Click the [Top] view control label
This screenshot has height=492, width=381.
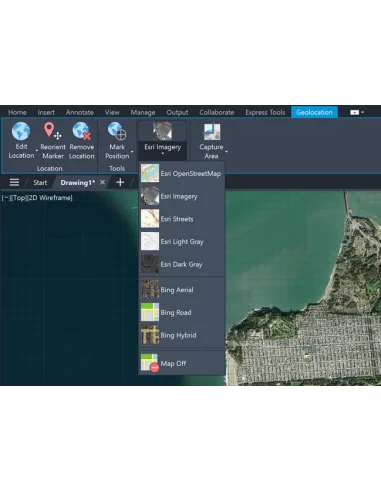click(18, 198)
